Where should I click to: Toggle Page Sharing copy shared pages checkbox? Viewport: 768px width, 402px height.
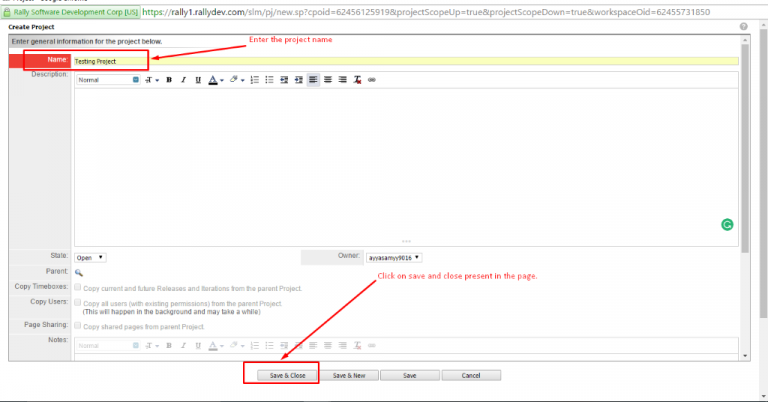tap(78, 326)
